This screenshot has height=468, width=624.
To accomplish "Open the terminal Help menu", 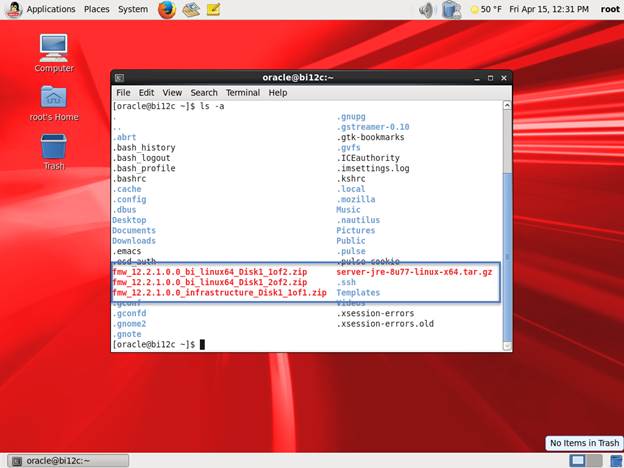I will 277,93.
